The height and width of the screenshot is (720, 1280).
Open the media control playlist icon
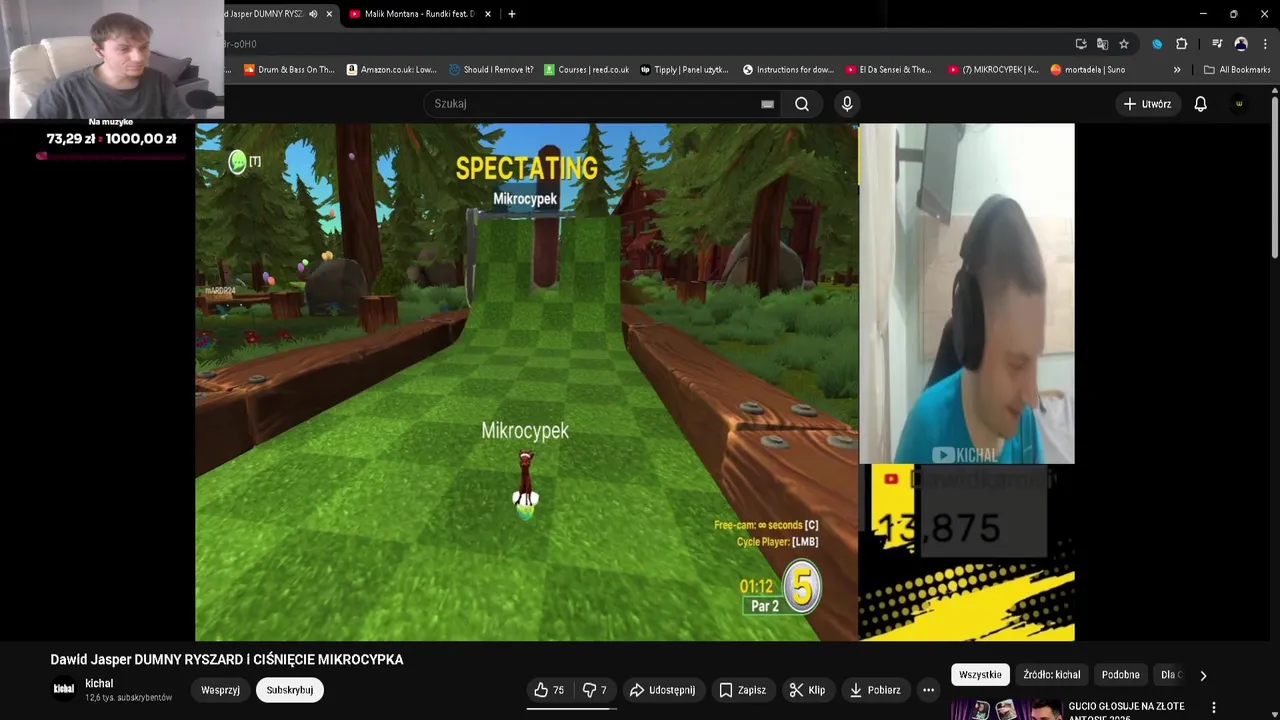click(1217, 44)
